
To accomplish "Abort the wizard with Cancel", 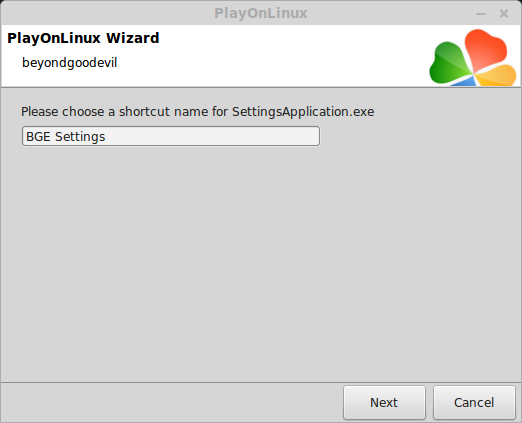I will [474, 402].
